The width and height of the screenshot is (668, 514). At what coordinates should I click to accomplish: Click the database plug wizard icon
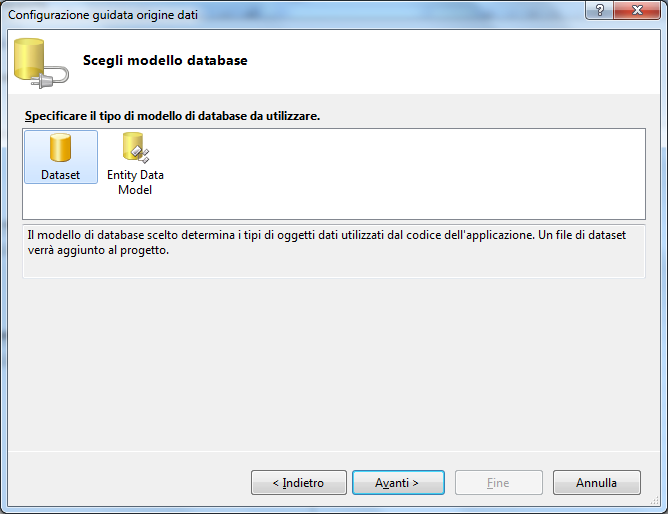(41, 63)
